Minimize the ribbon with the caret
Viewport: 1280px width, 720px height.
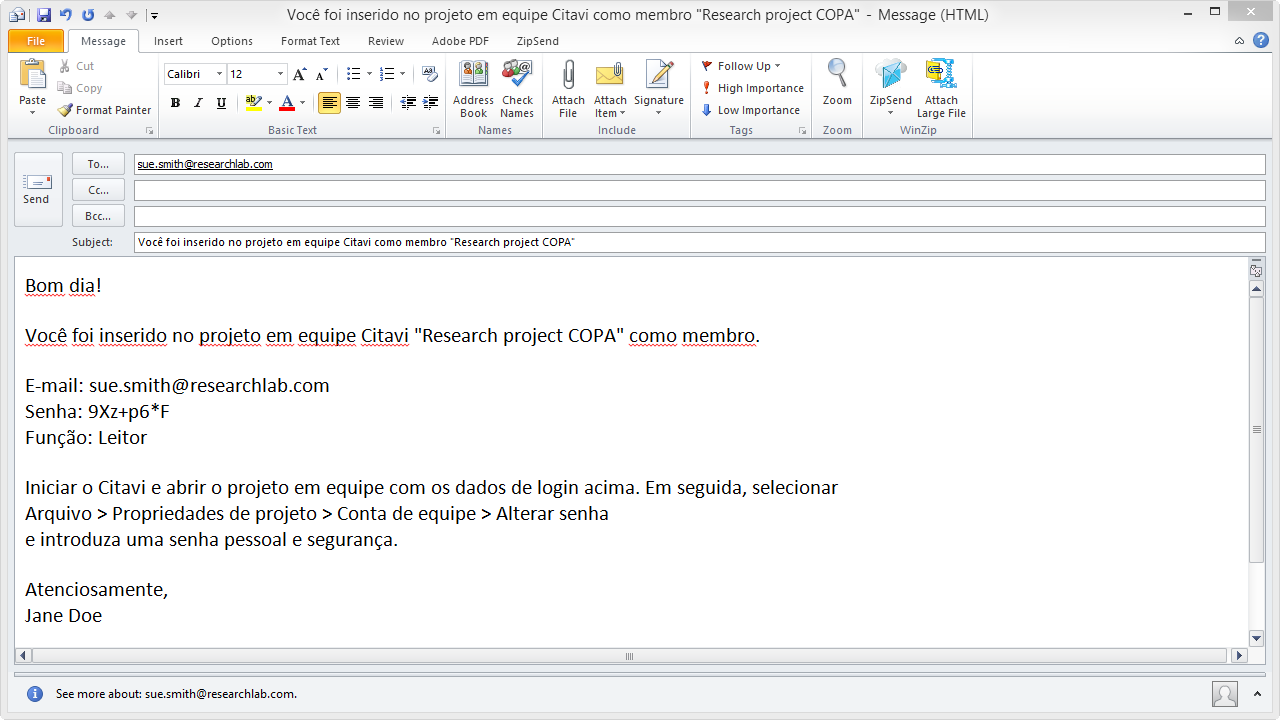tap(1240, 41)
